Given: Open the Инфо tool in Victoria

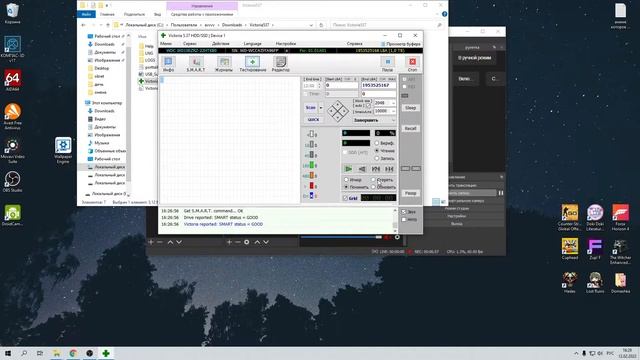Looking at the screenshot, I should (169, 64).
